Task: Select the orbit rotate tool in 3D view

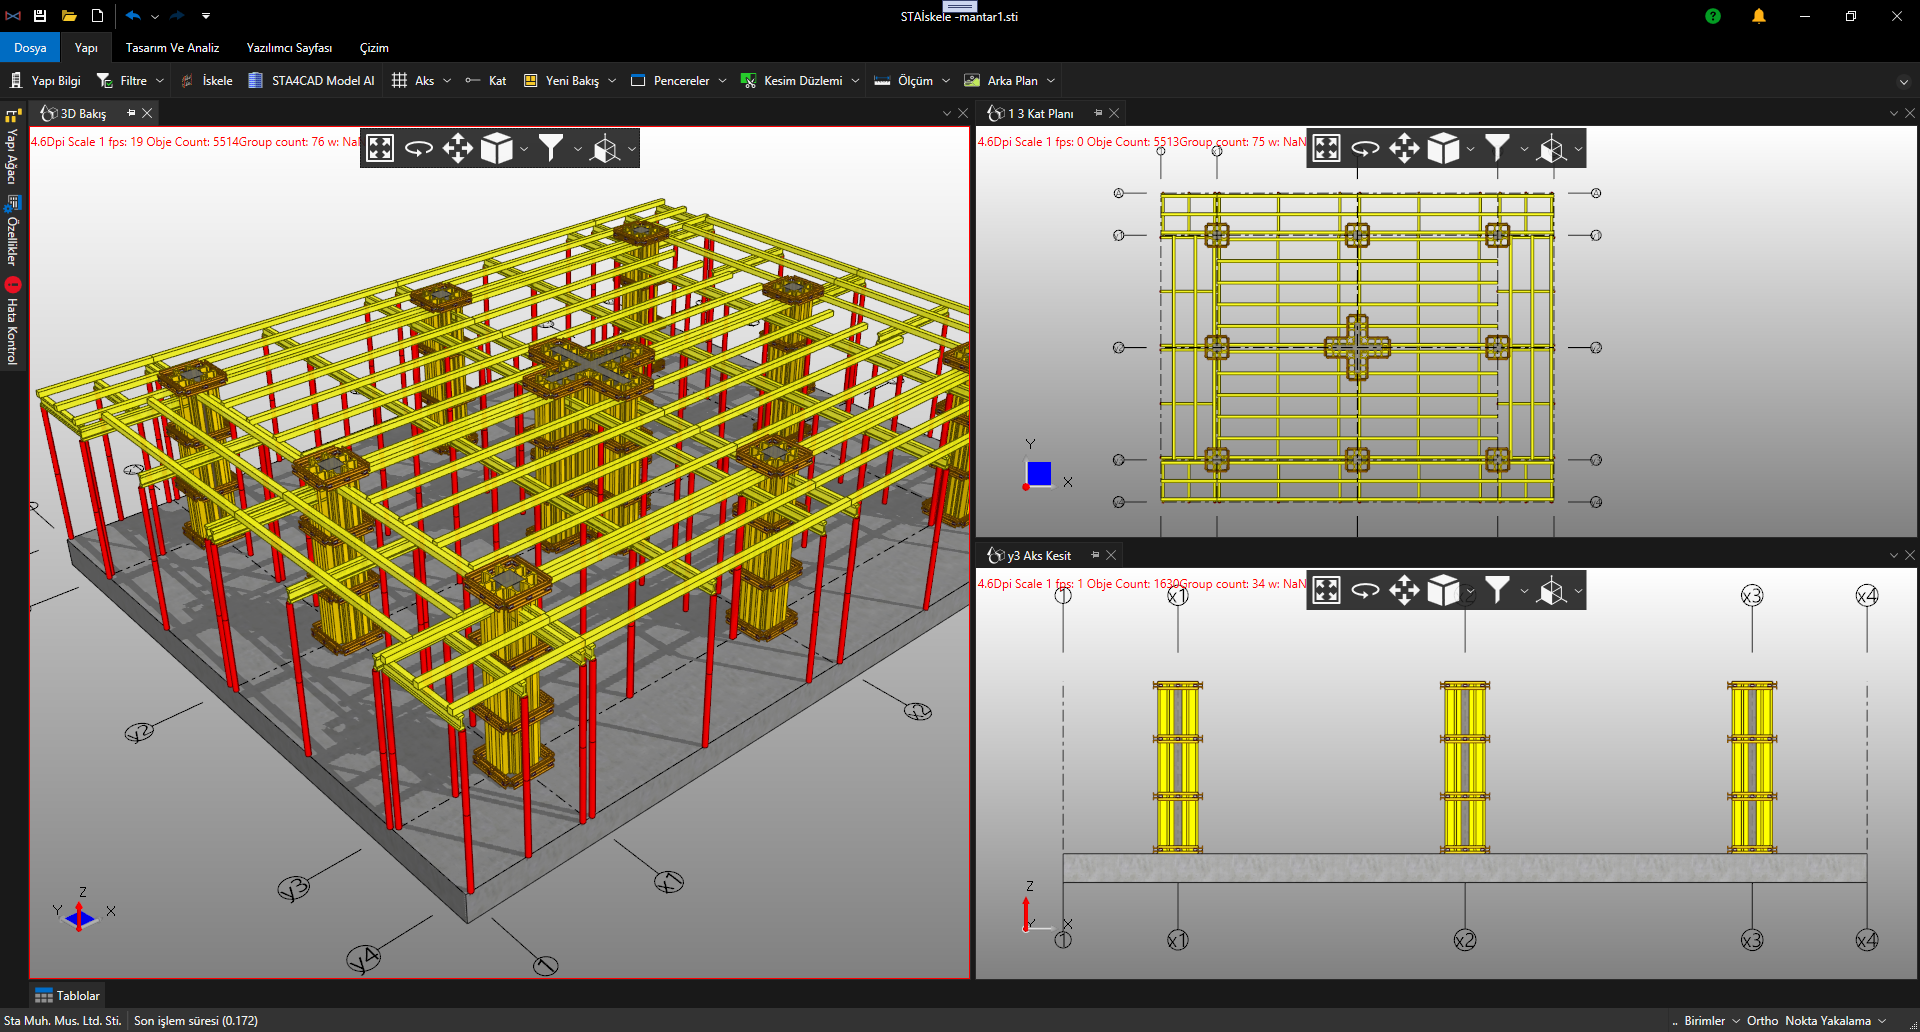Action: [x=418, y=148]
